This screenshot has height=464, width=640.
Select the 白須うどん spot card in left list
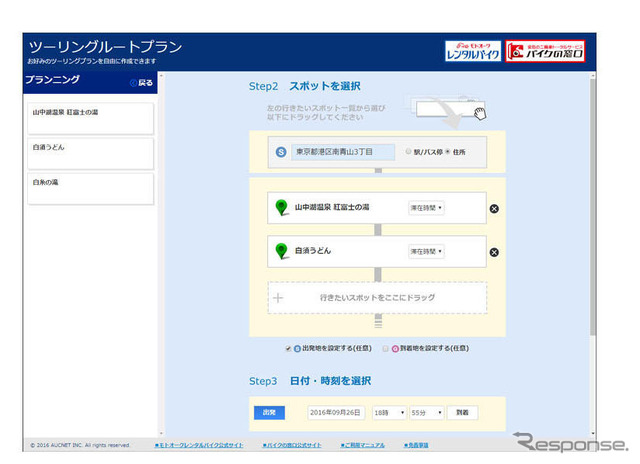point(91,153)
